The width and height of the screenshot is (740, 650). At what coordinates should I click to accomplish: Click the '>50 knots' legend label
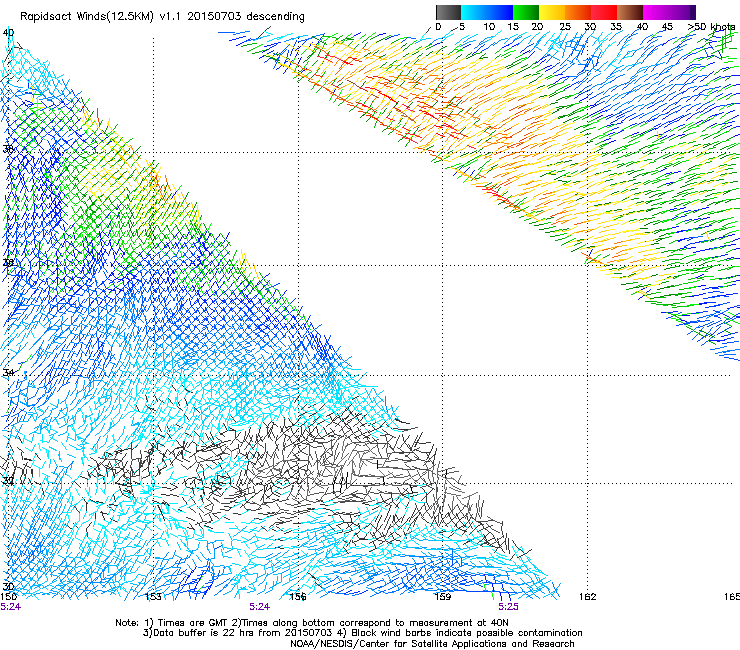tap(711, 27)
